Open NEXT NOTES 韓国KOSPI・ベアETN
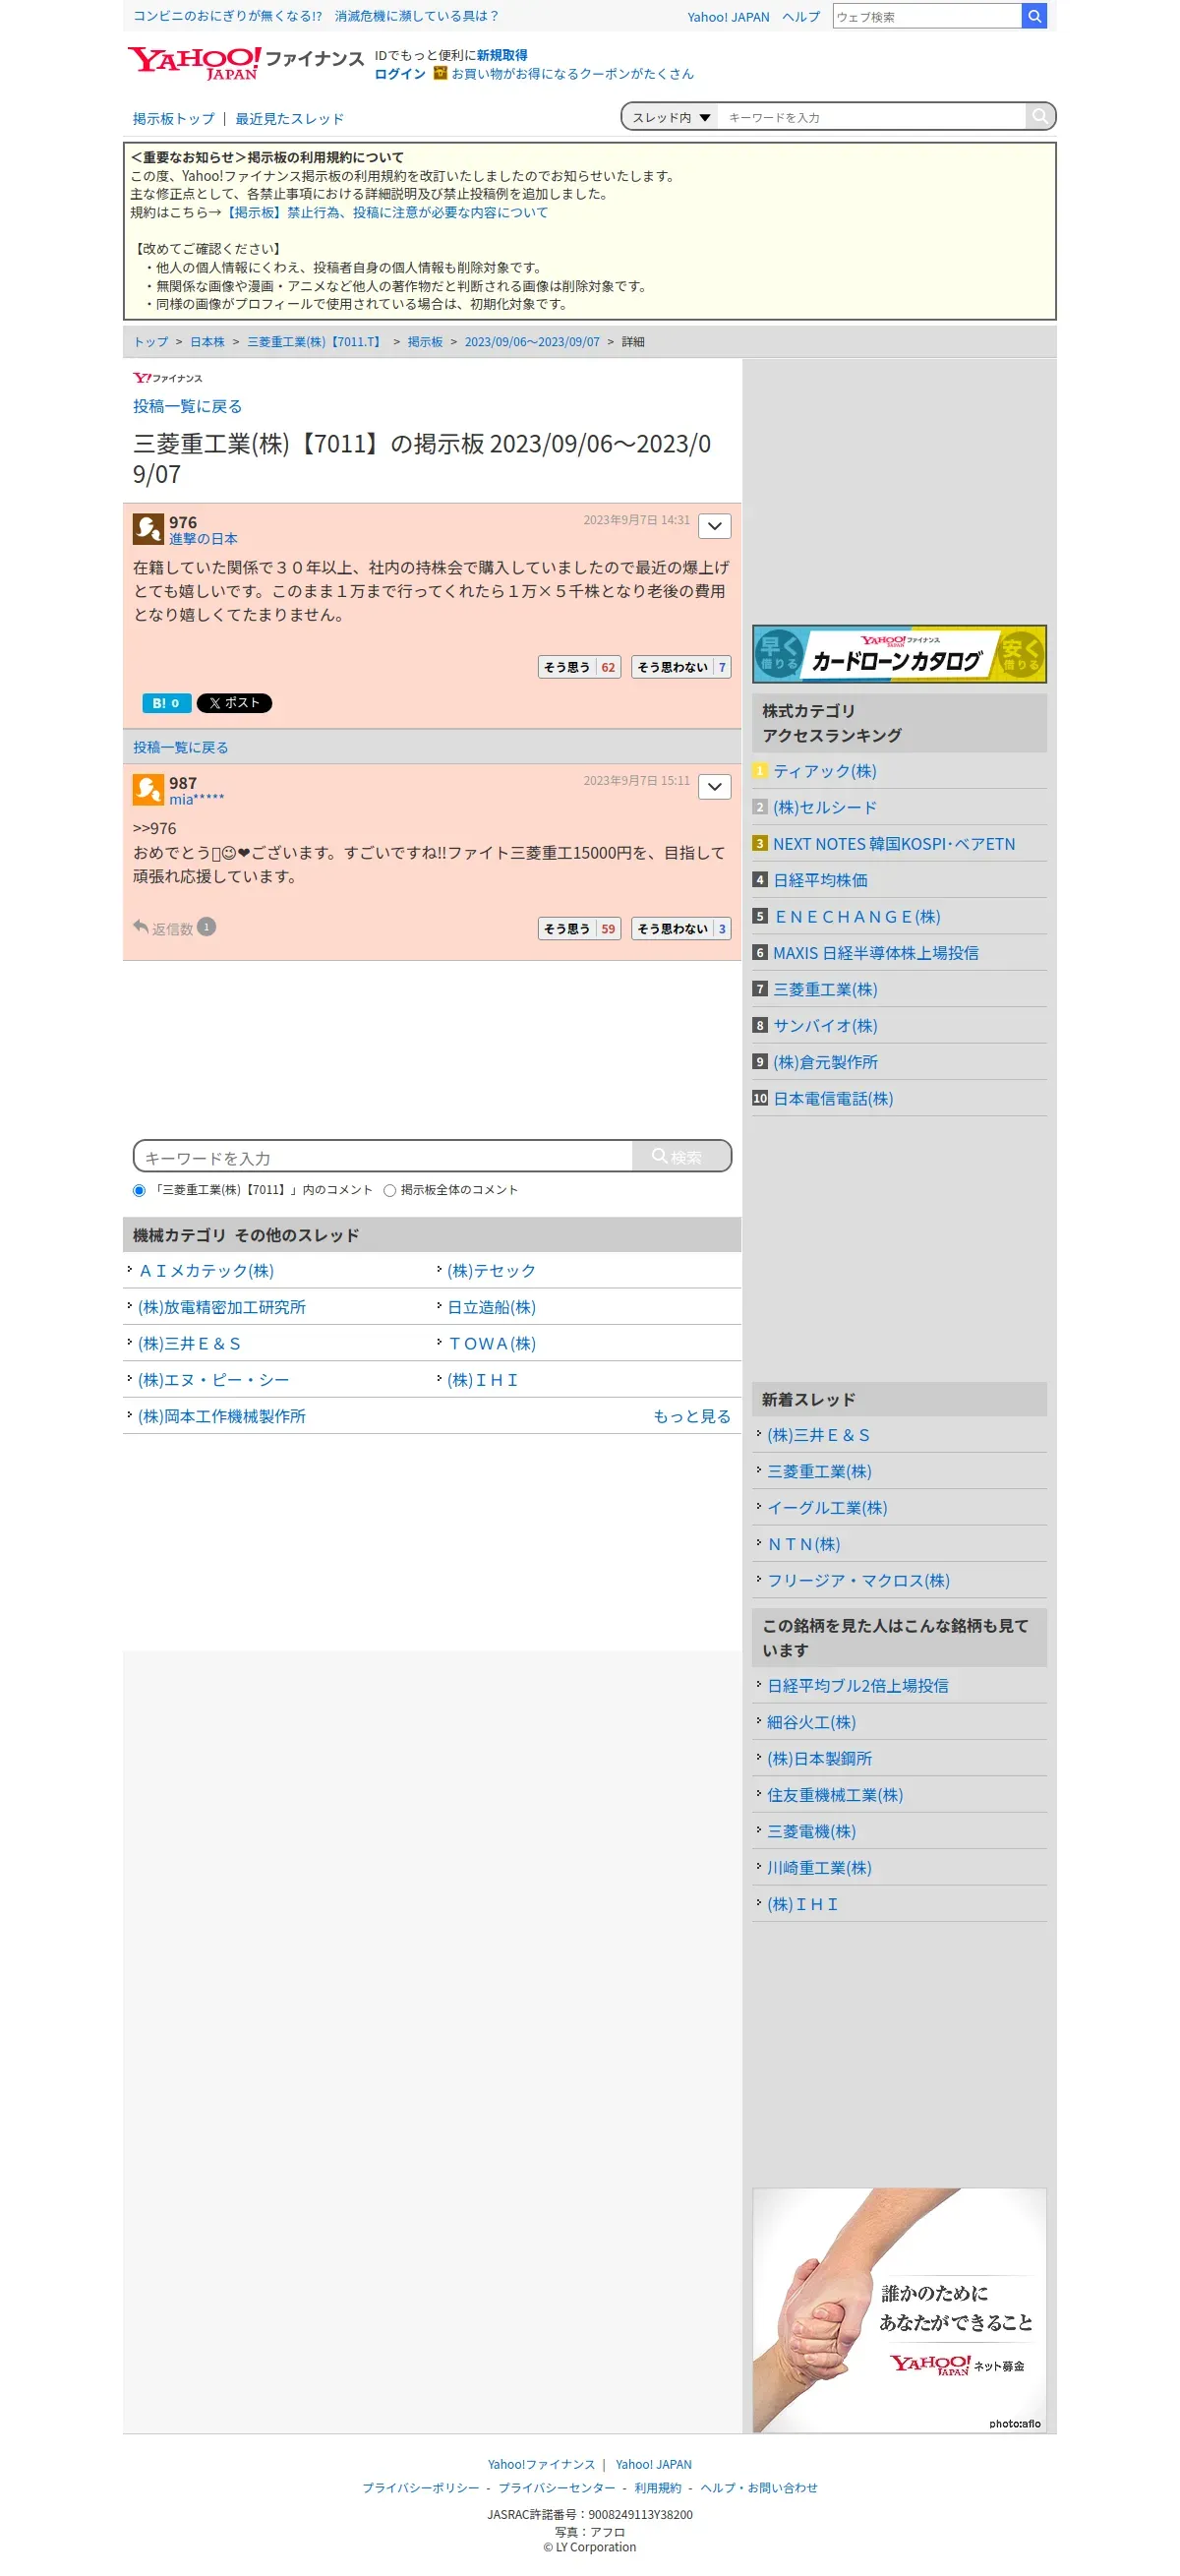The width and height of the screenshot is (1180, 2576). 894,844
